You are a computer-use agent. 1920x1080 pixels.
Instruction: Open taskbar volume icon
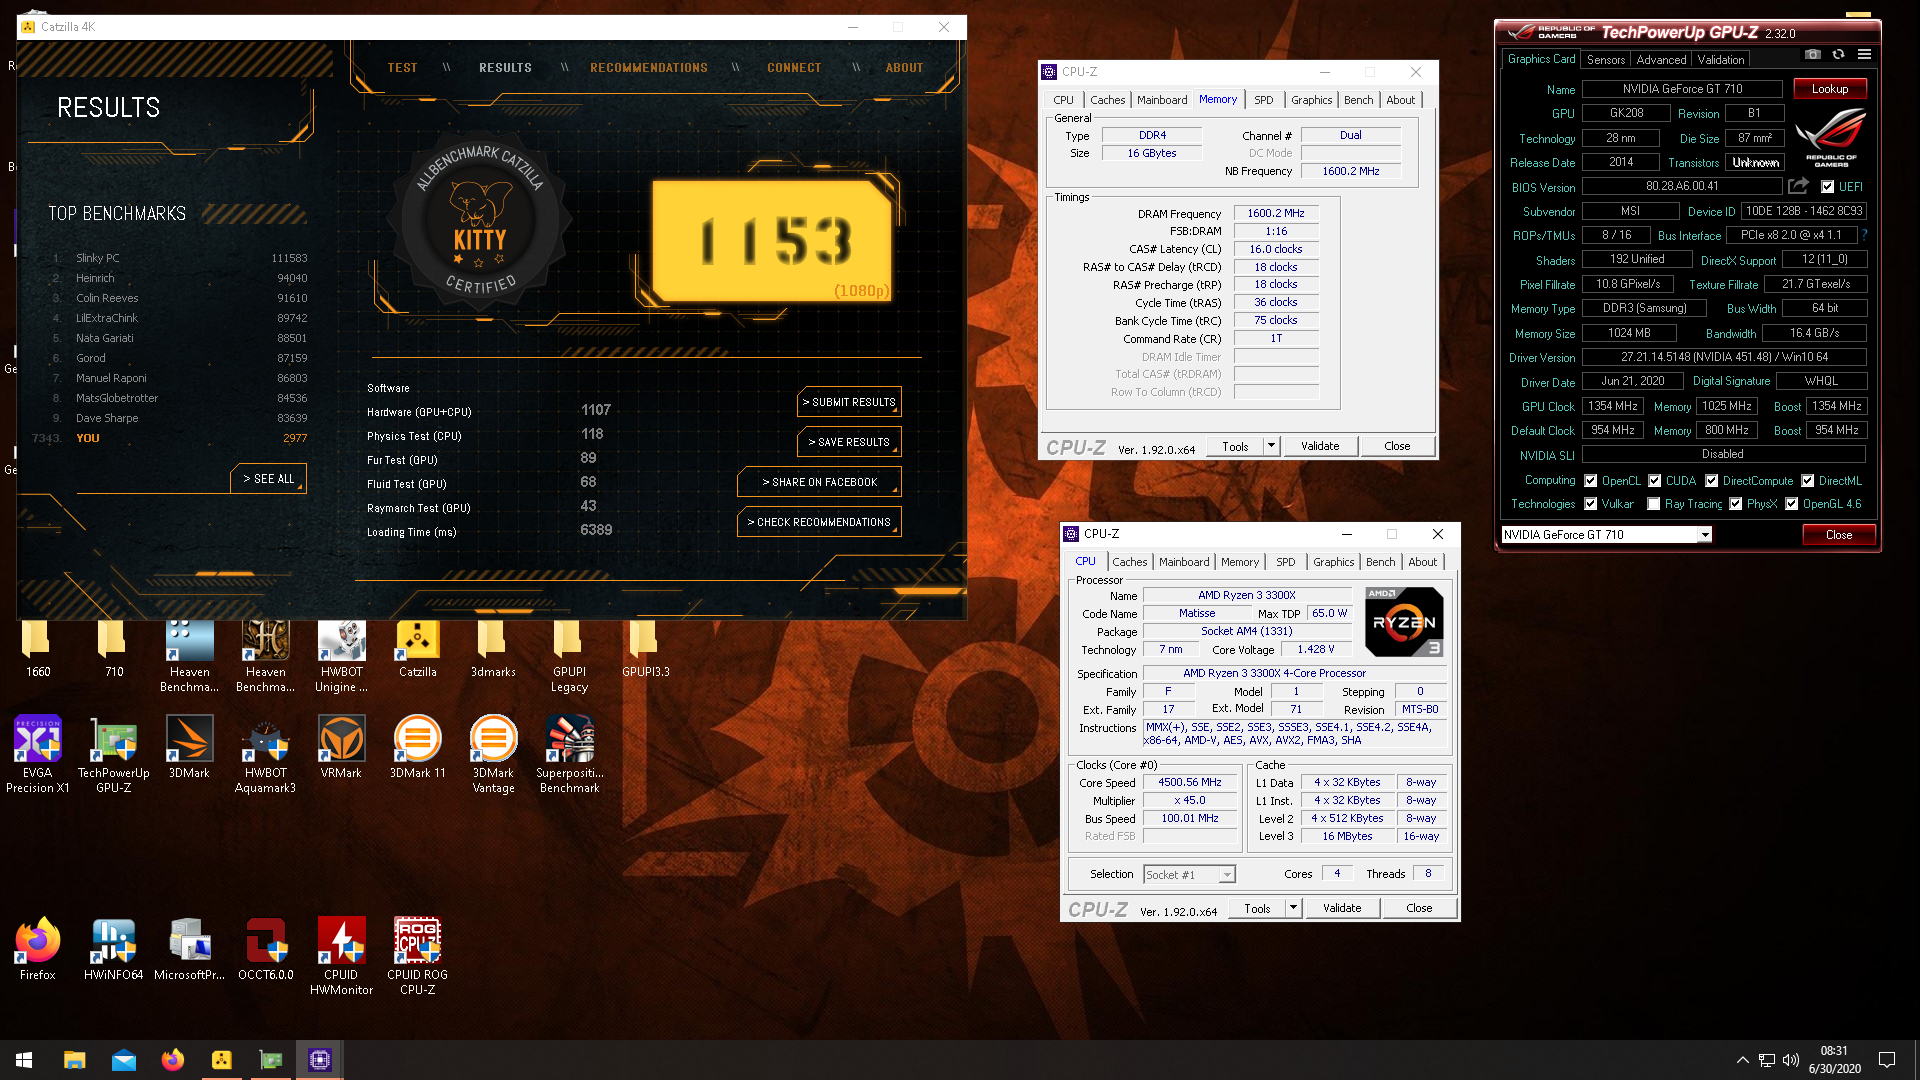(x=1791, y=1060)
